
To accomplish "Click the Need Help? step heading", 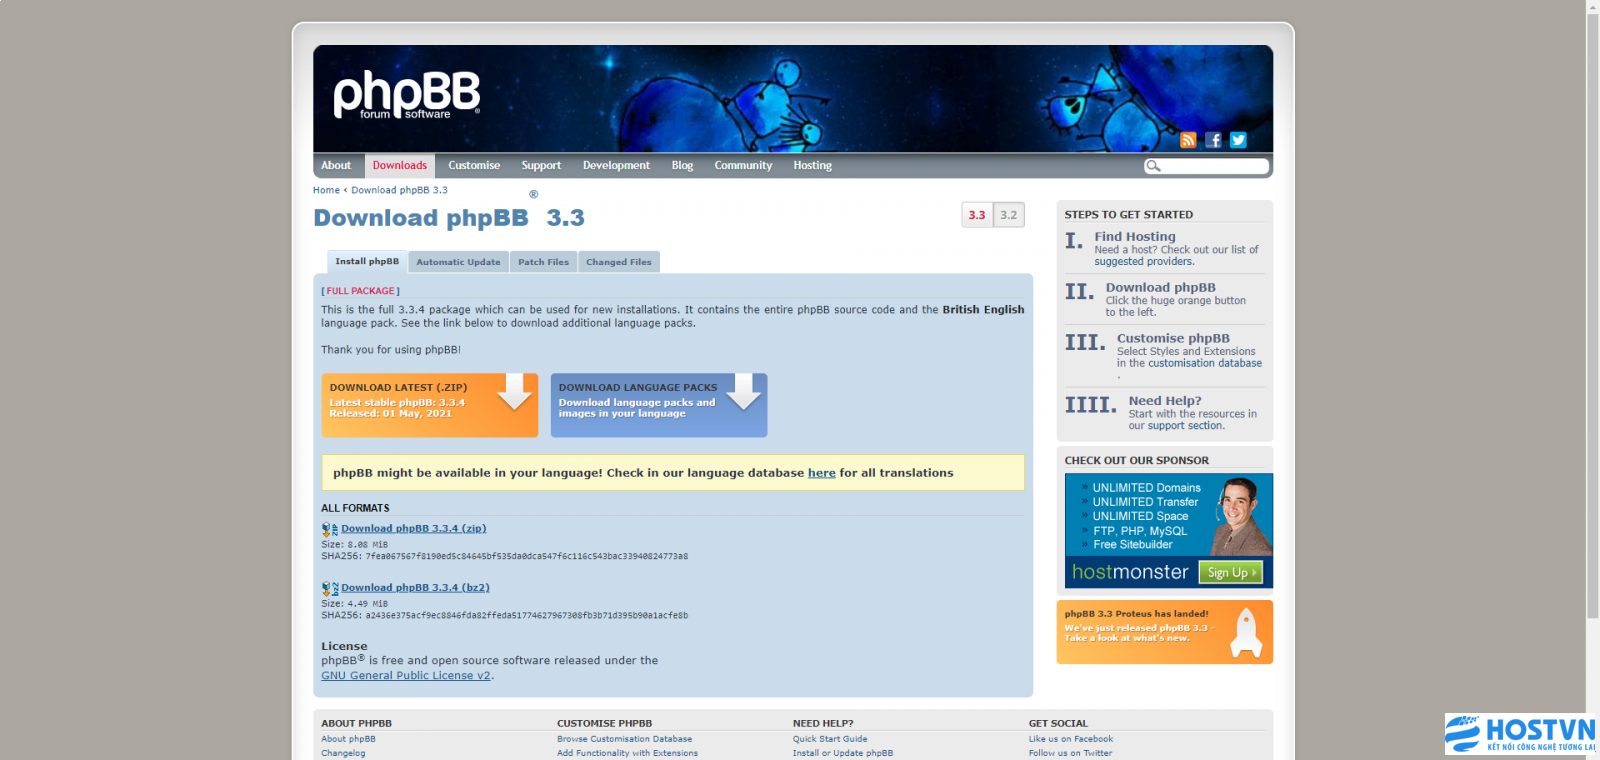I will tap(1165, 401).
